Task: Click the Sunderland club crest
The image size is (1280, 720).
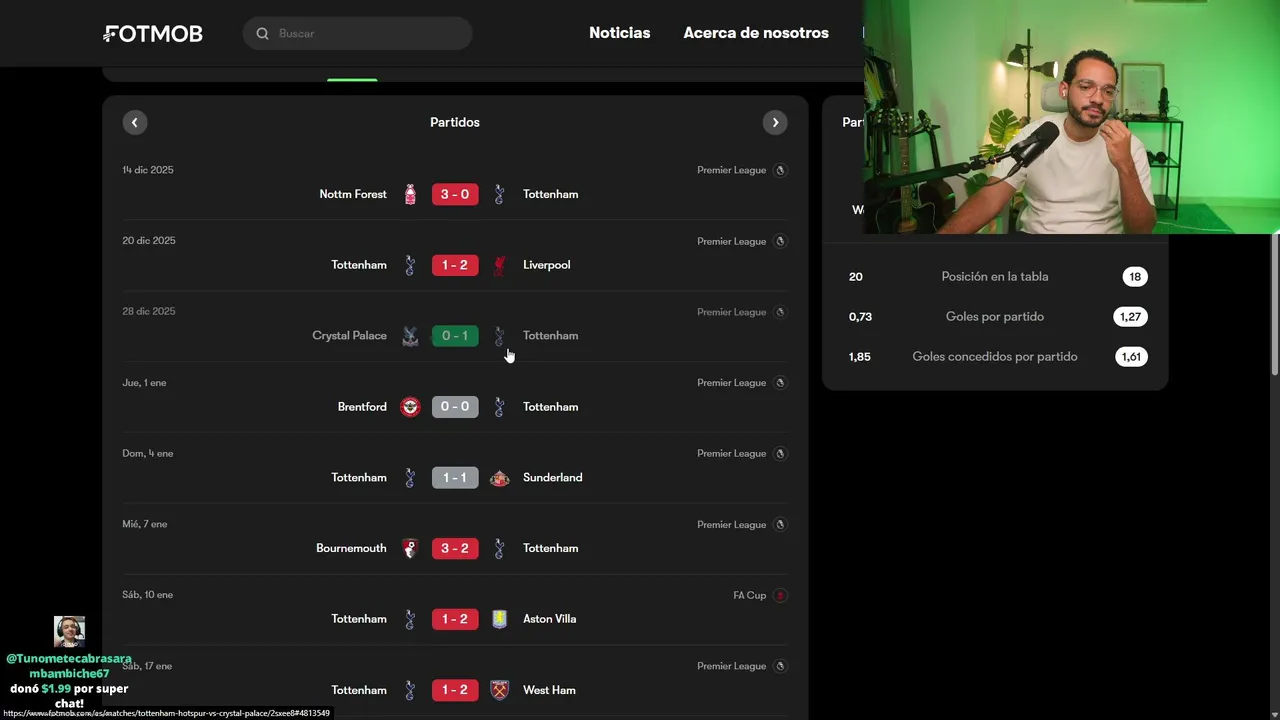Action: point(499,478)
